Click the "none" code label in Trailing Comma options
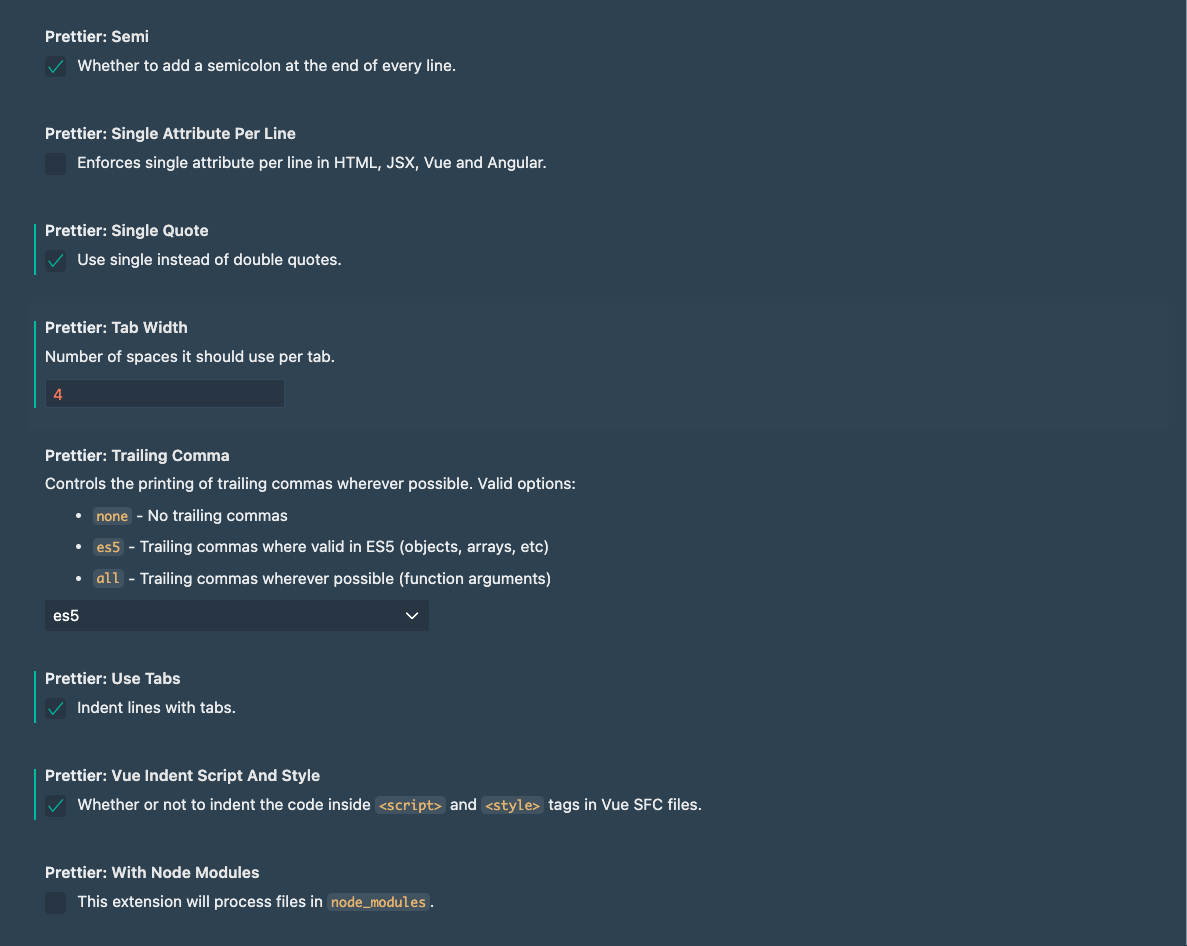 (112, 517)
